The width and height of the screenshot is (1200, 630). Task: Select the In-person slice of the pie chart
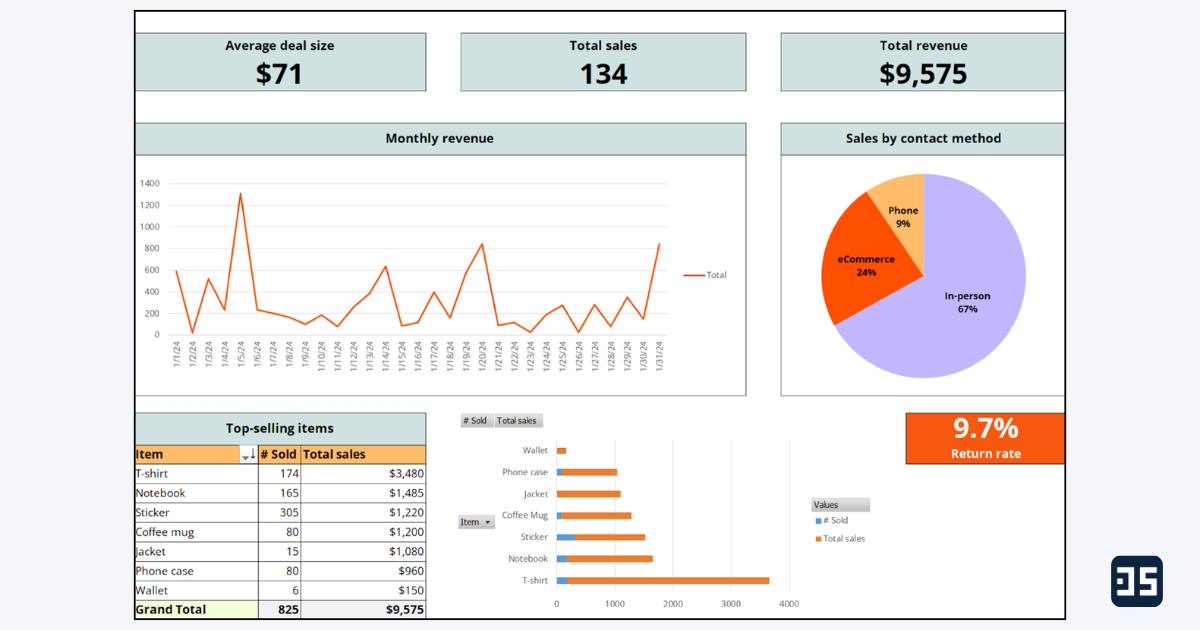point(965,300)
